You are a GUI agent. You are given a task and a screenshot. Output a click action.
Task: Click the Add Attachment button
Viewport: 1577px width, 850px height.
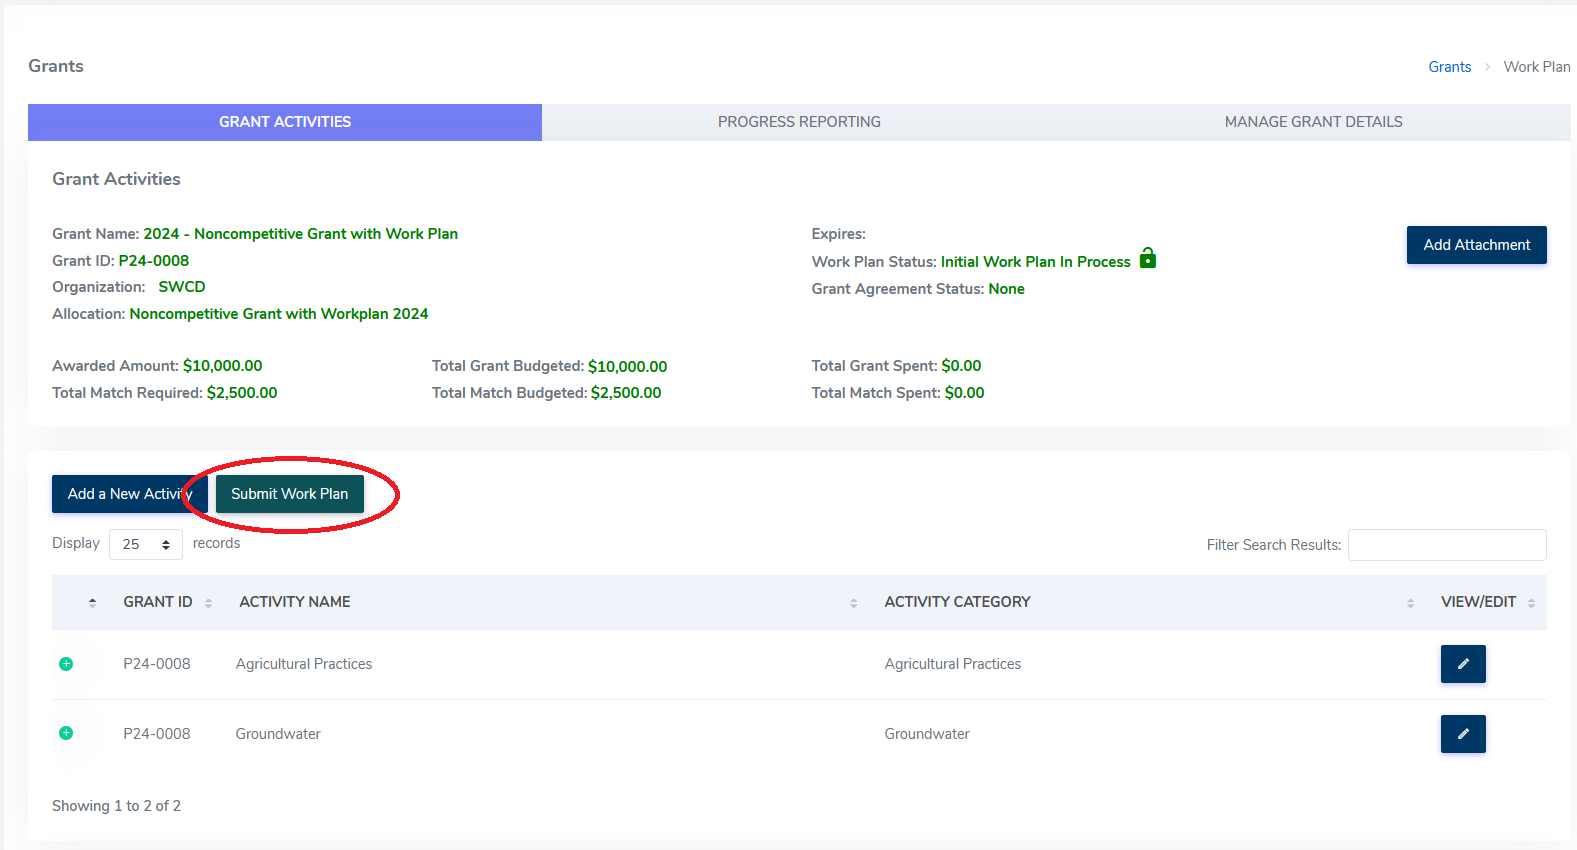(x=1476, y=245)
